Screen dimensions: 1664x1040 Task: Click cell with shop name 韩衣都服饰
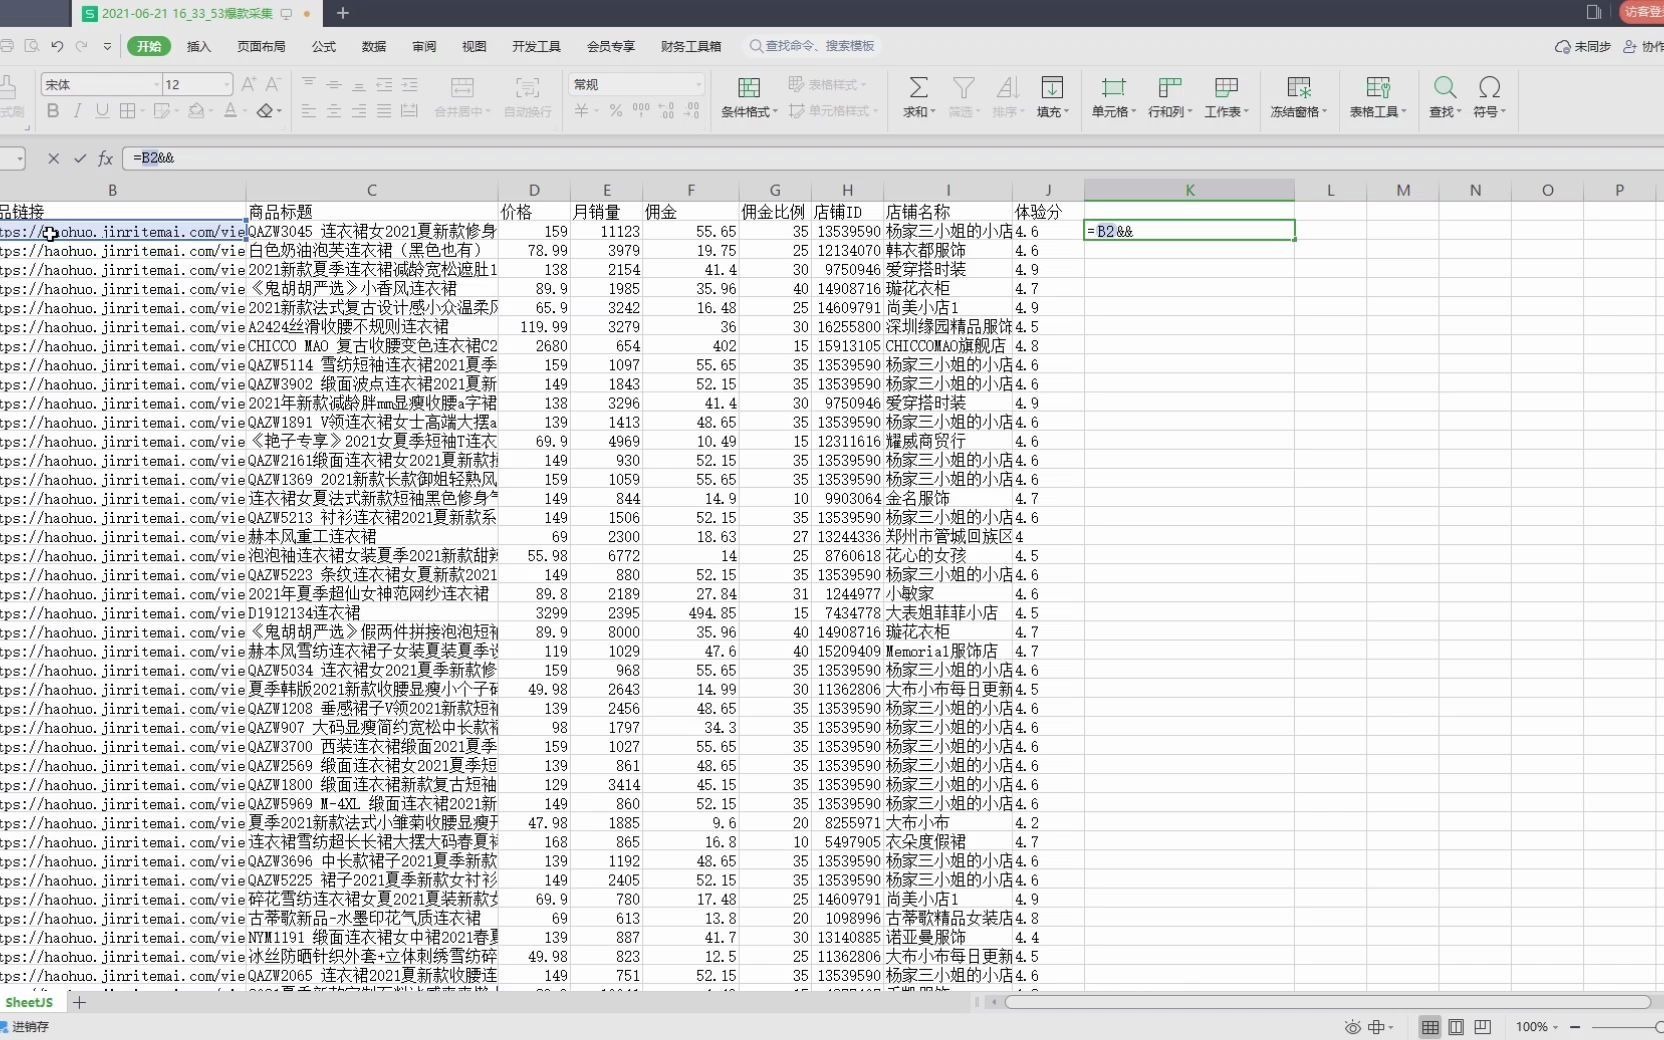pyautogui.click(x=948, y=250)
